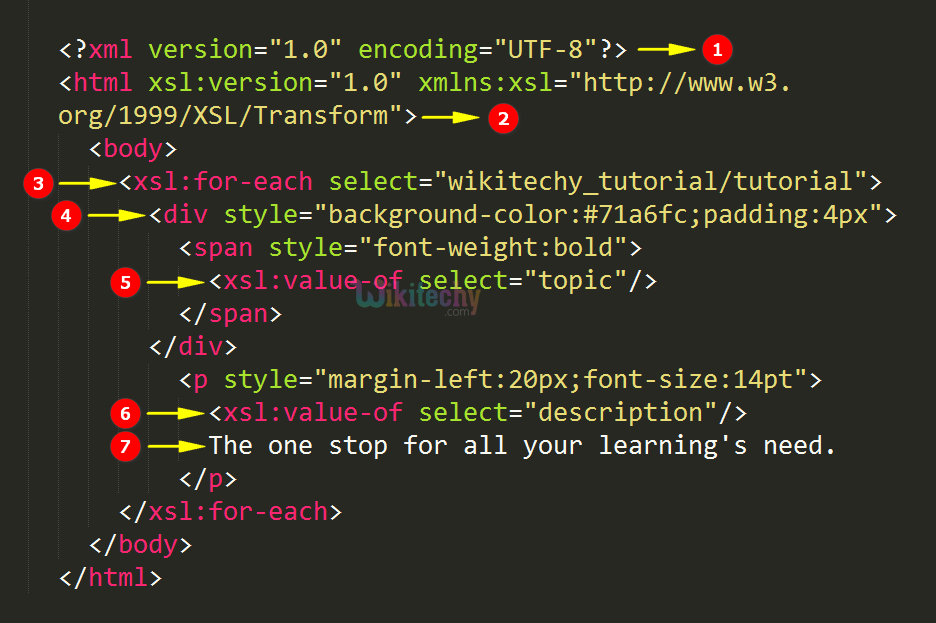Click the yellow arrow next to marker 7
936x623 pixels.
pos(176,447)
